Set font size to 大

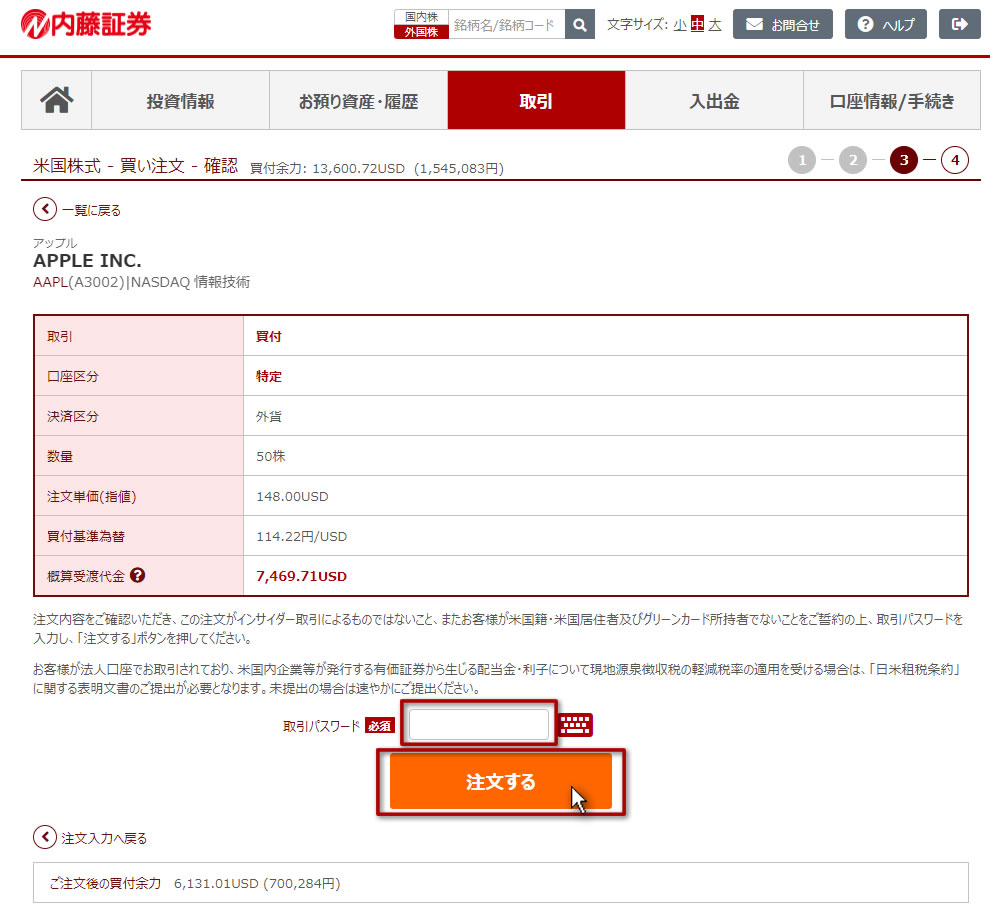click(x=714, y=25)
